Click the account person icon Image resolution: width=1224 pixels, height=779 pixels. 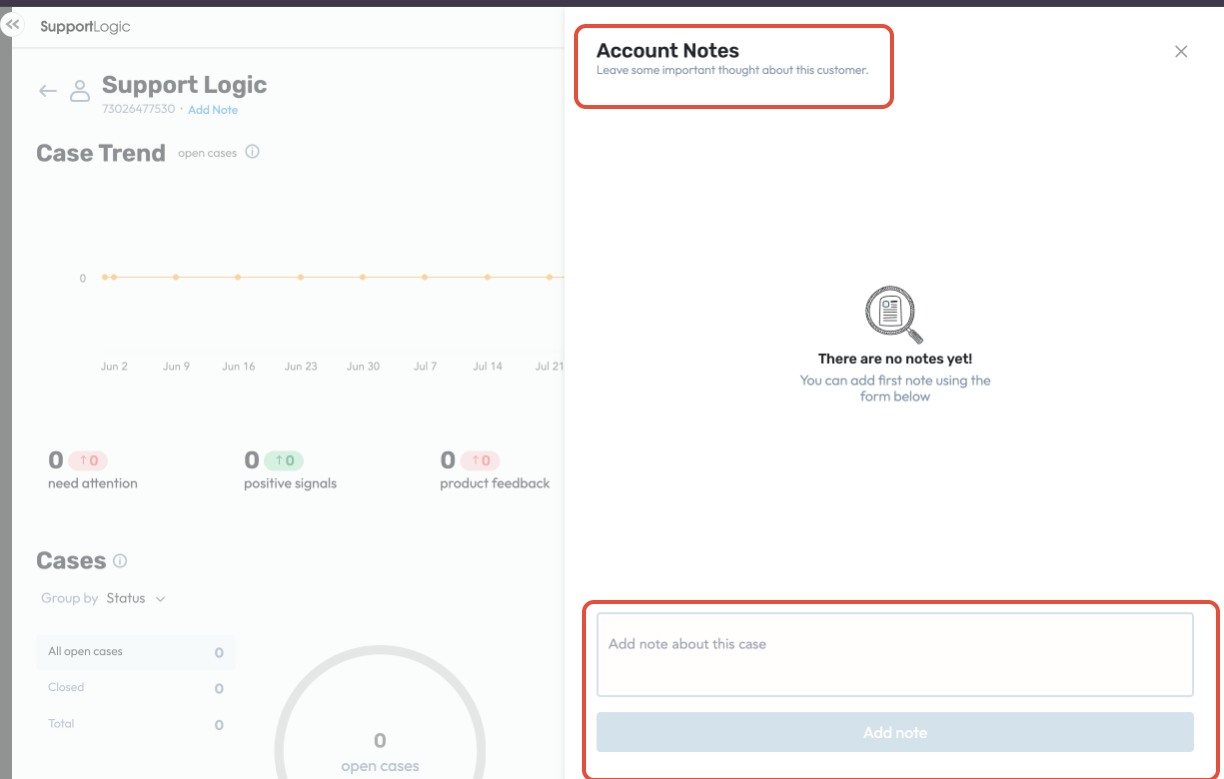pyautogui.click(x=80, y=91)
